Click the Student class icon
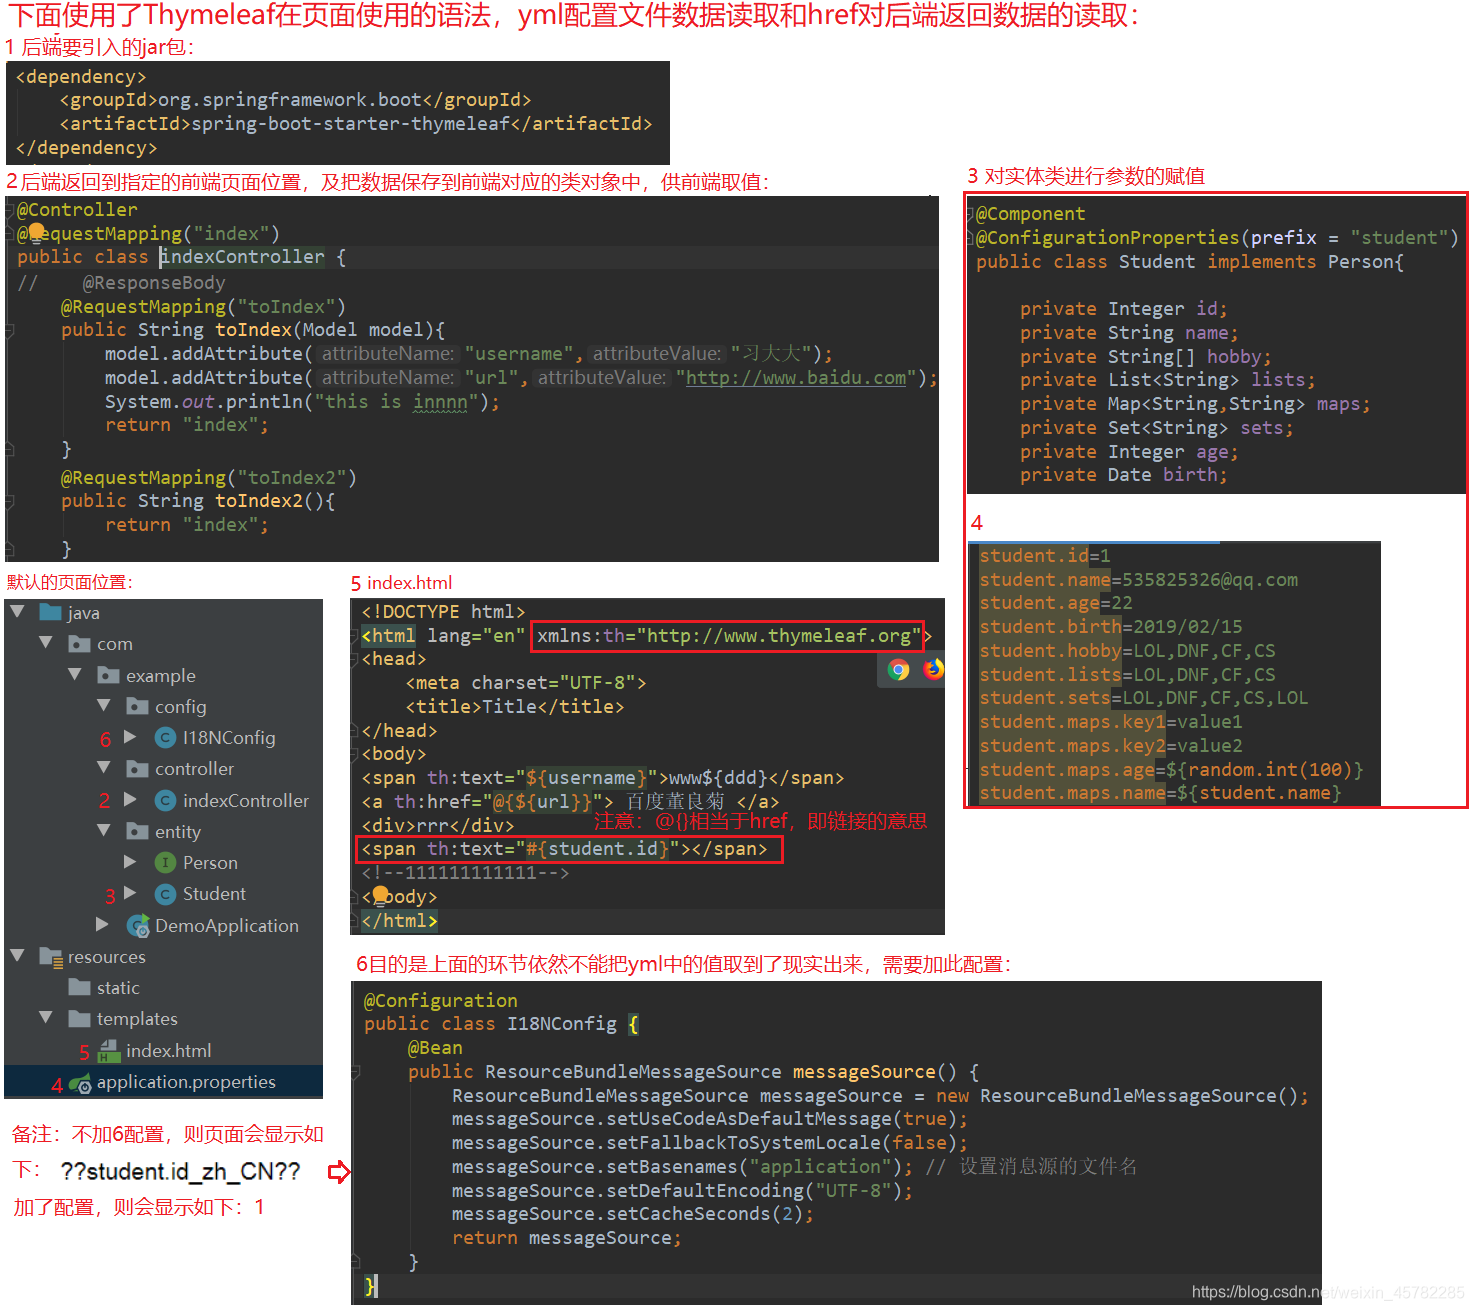This screenshot has height=1311, width=1474. (x=166, y=893)
